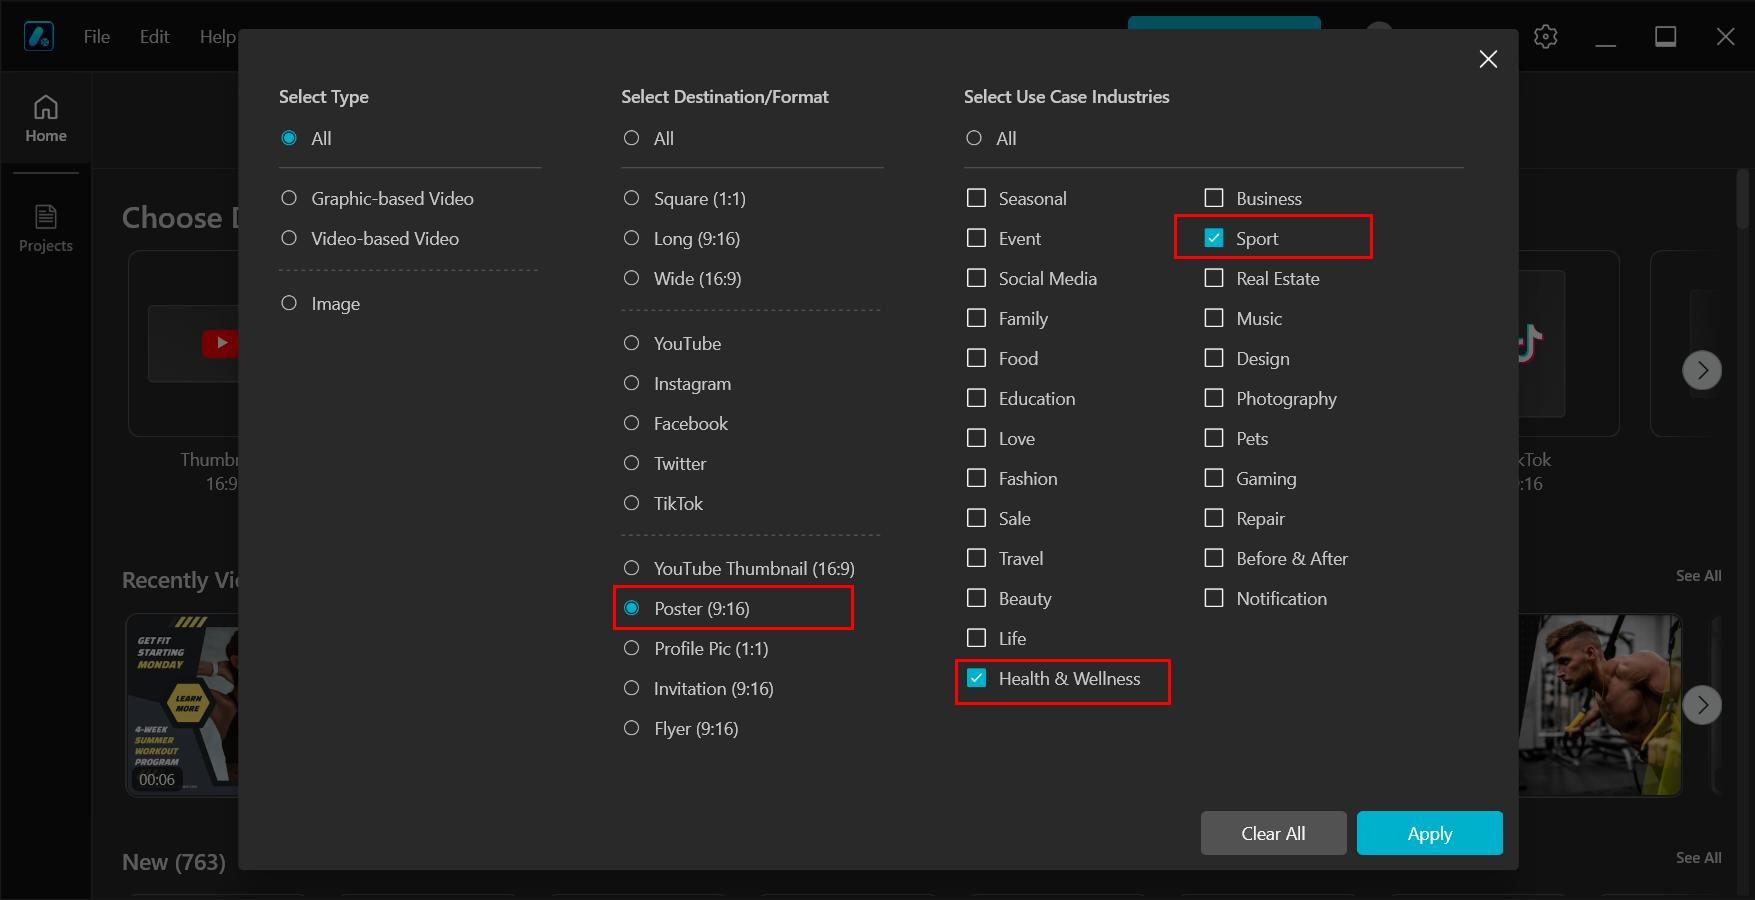1755x900 pixels.
Task: Click the app logo icon
Action: [39, 37]
